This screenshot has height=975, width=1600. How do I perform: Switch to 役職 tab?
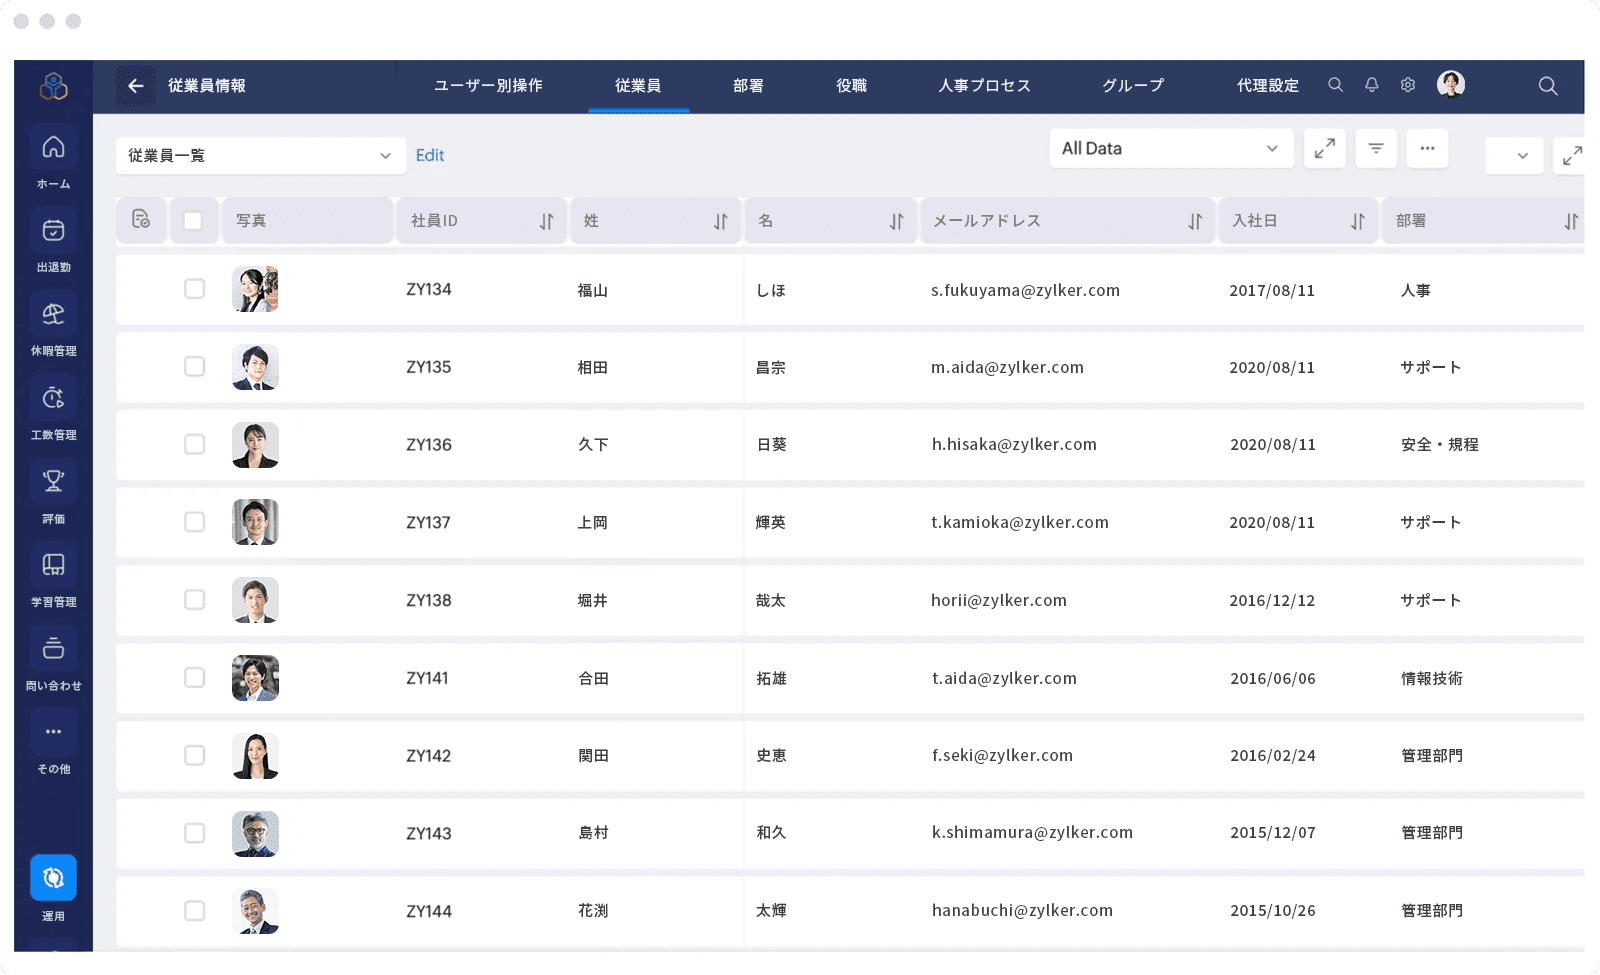852,86
